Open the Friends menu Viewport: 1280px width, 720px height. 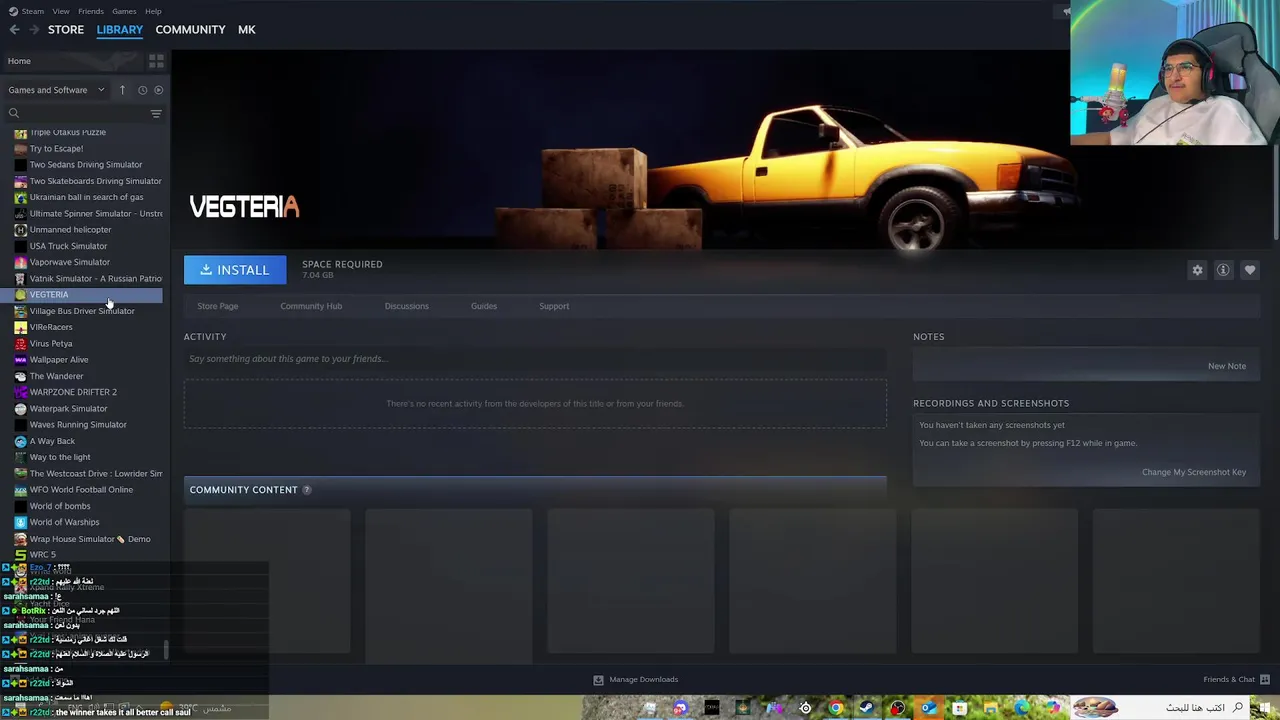[91, 11]
